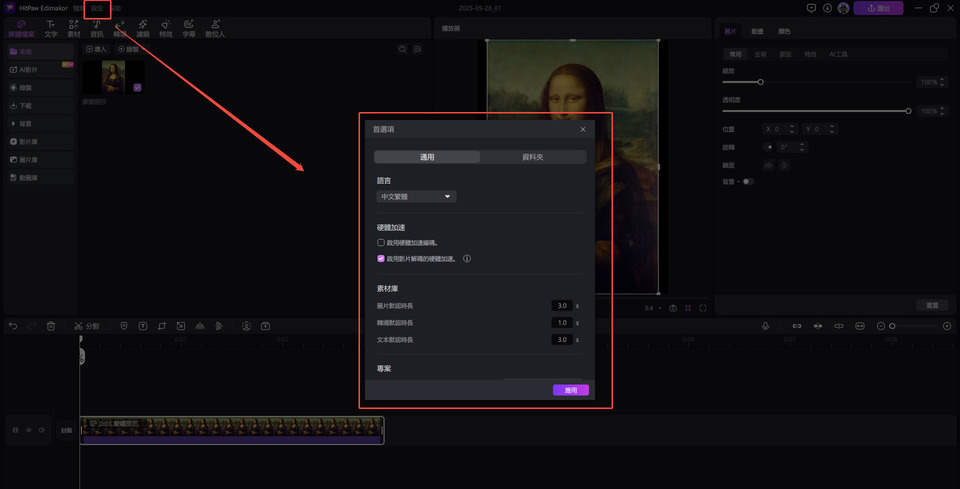Click the 匯出 export button
Image resolution: width=960 pixels, height=489 pixels.
click(x=879, y=8)
